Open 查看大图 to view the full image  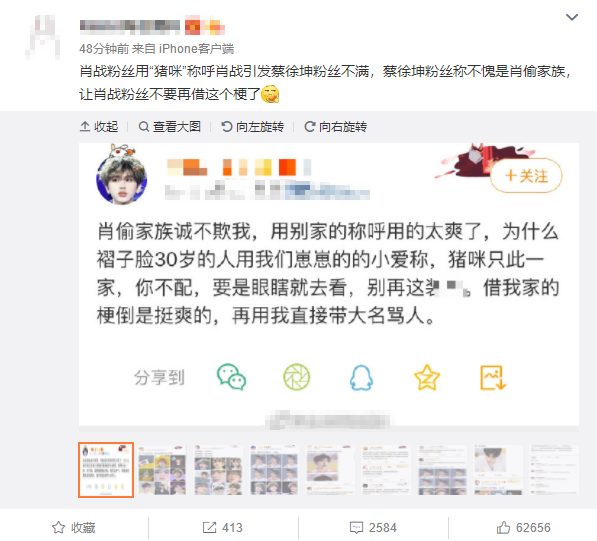pyautogui.click(x=169, y=126)
